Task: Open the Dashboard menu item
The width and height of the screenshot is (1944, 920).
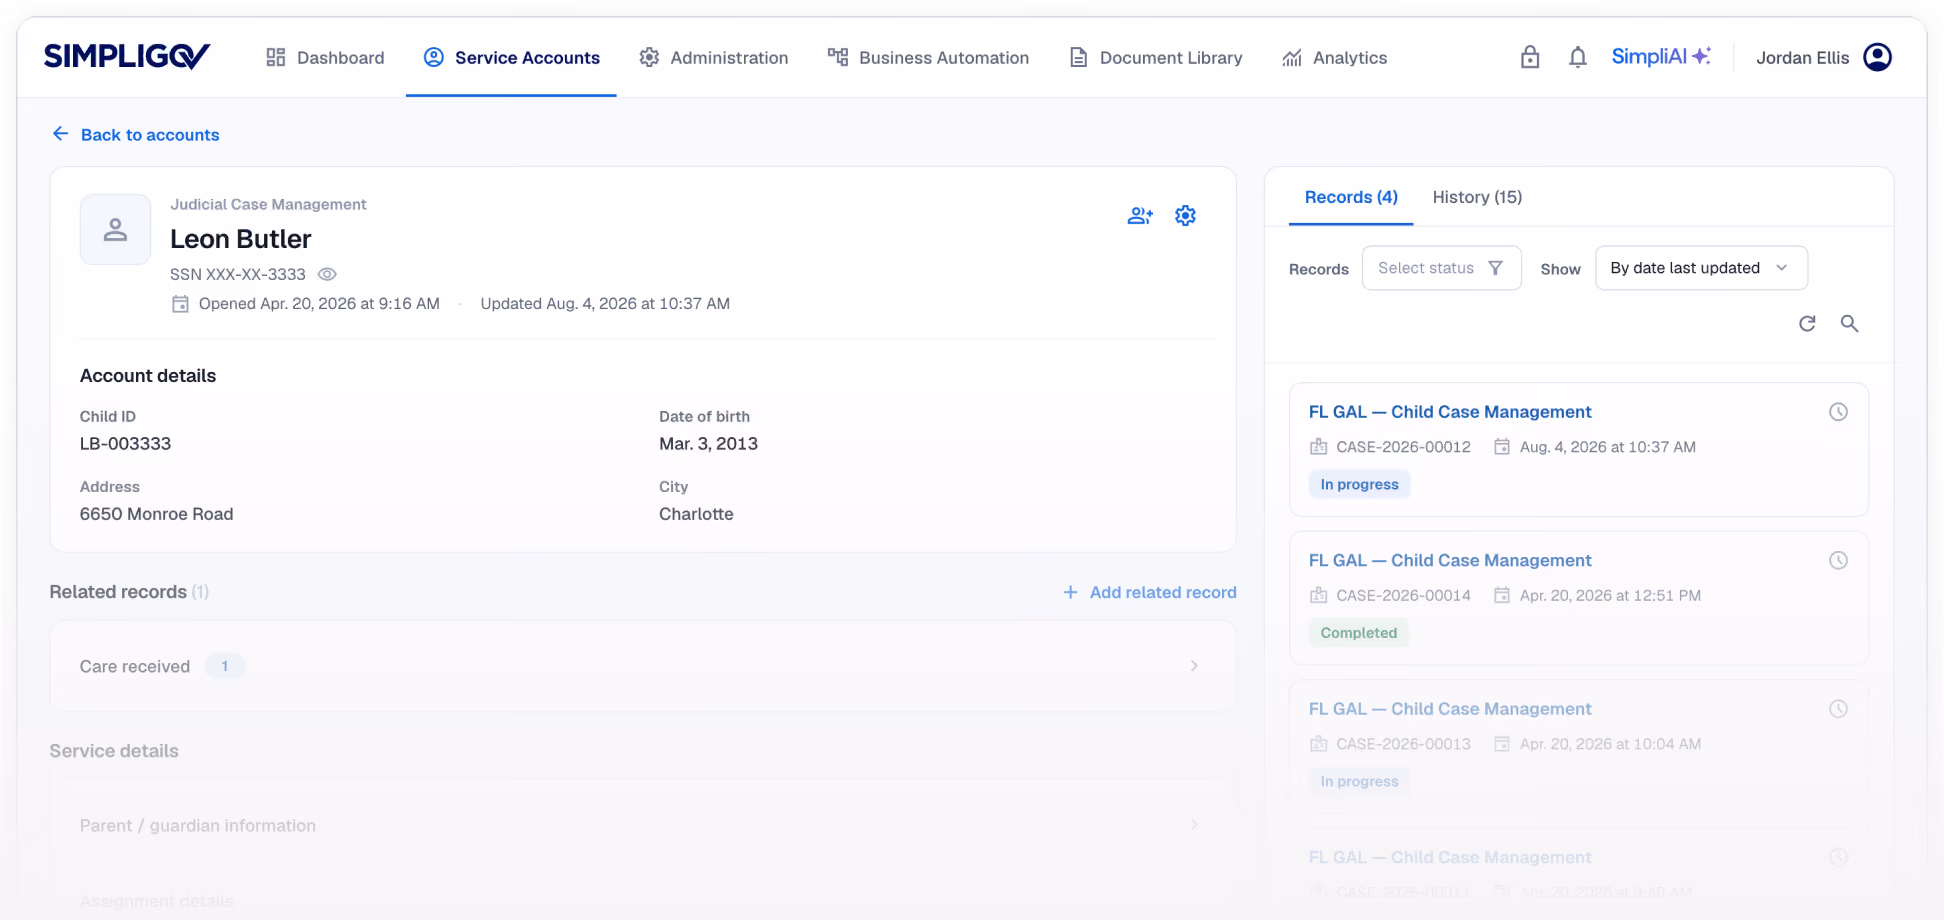Action: coord(325,58)
